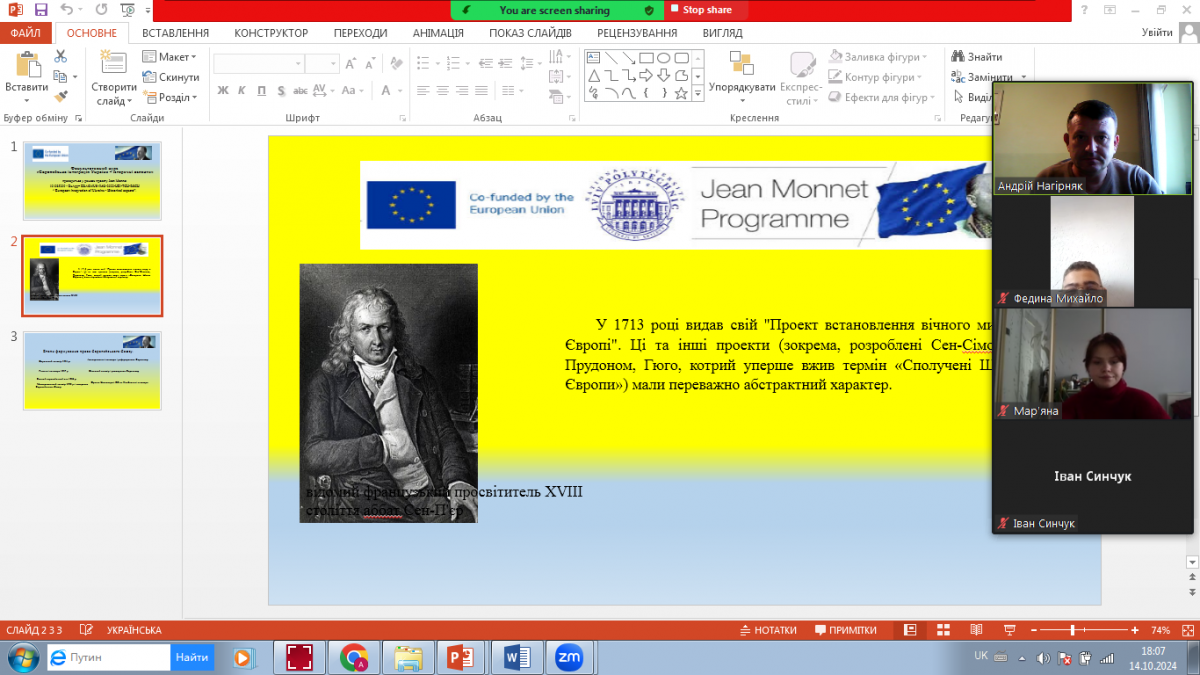Open Zoom app in Windows taskbar

click(x=570, y=657)
